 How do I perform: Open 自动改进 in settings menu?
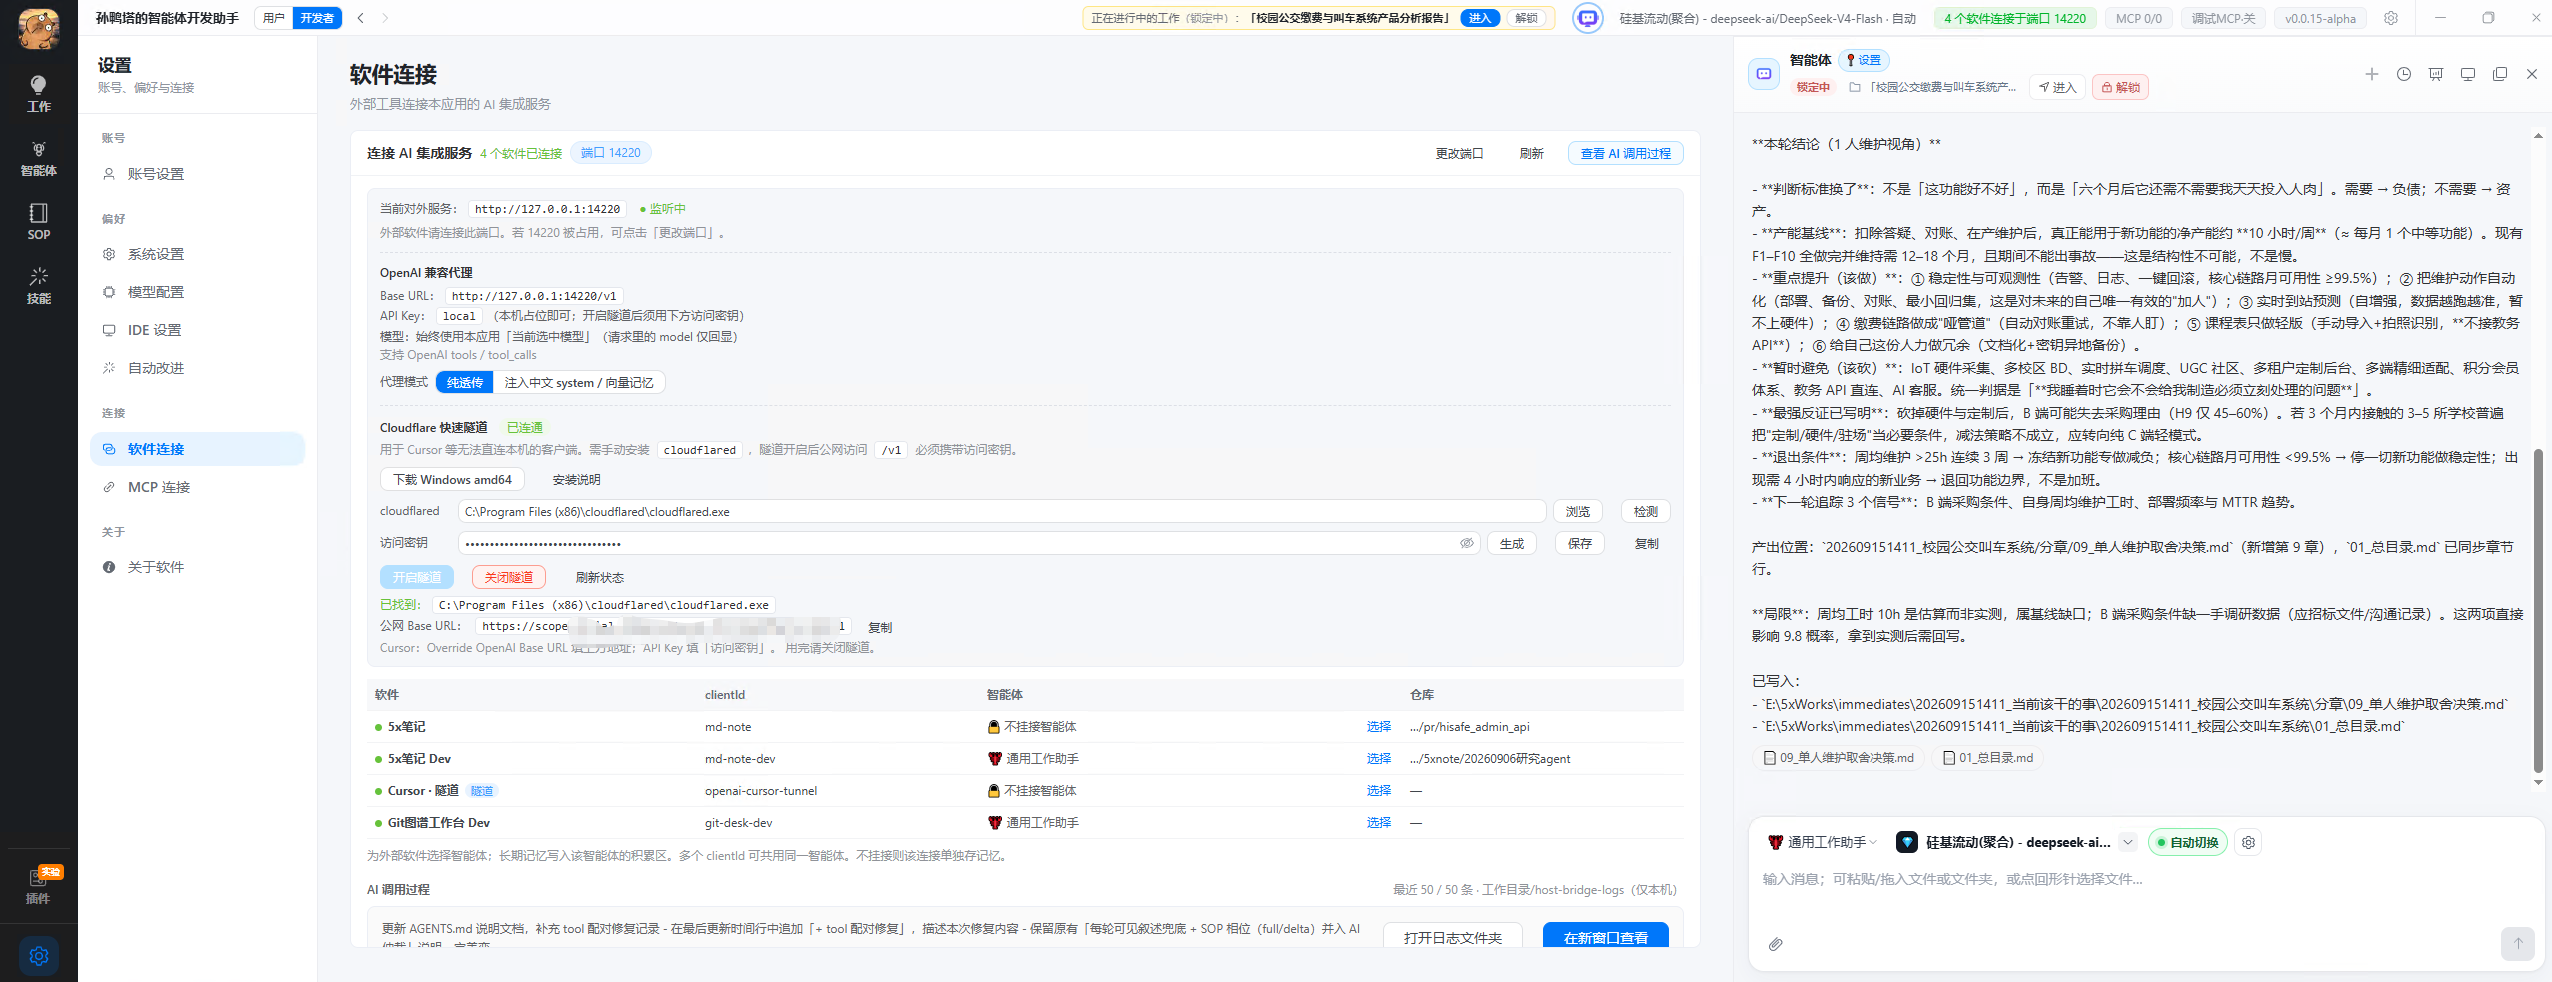pos(197,368)
